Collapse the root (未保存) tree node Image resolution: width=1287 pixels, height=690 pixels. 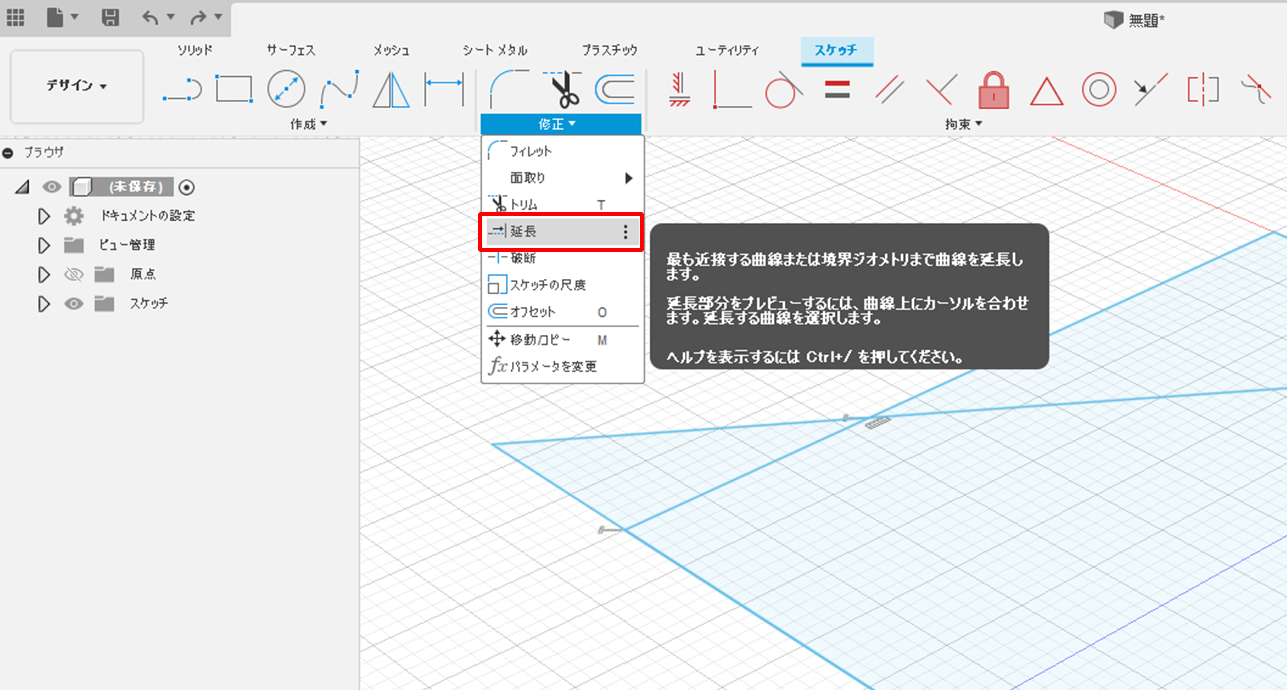[x=23, y=186]
